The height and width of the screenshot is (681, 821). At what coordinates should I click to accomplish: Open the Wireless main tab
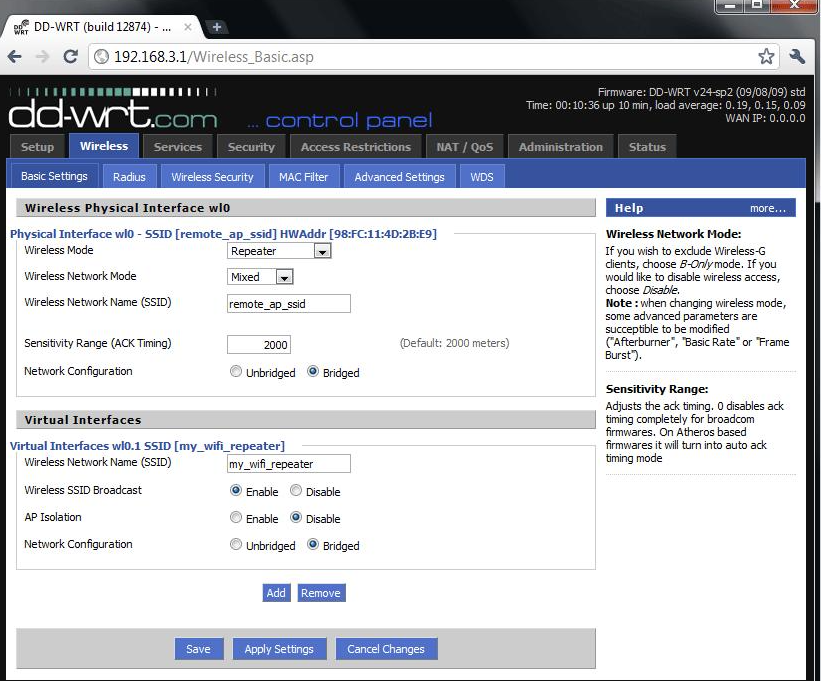(104, 146)
